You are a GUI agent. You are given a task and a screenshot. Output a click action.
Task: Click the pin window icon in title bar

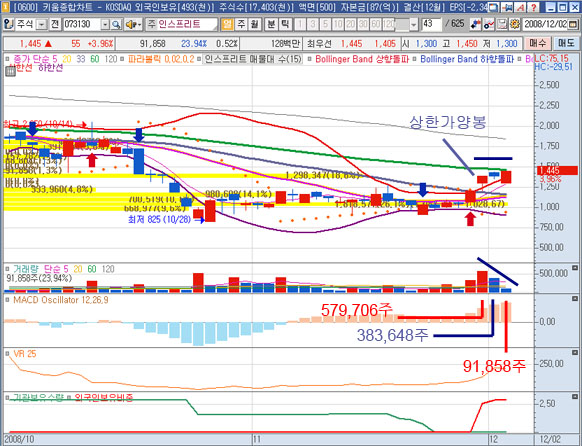pyautogui.click(x=507, y=7)
